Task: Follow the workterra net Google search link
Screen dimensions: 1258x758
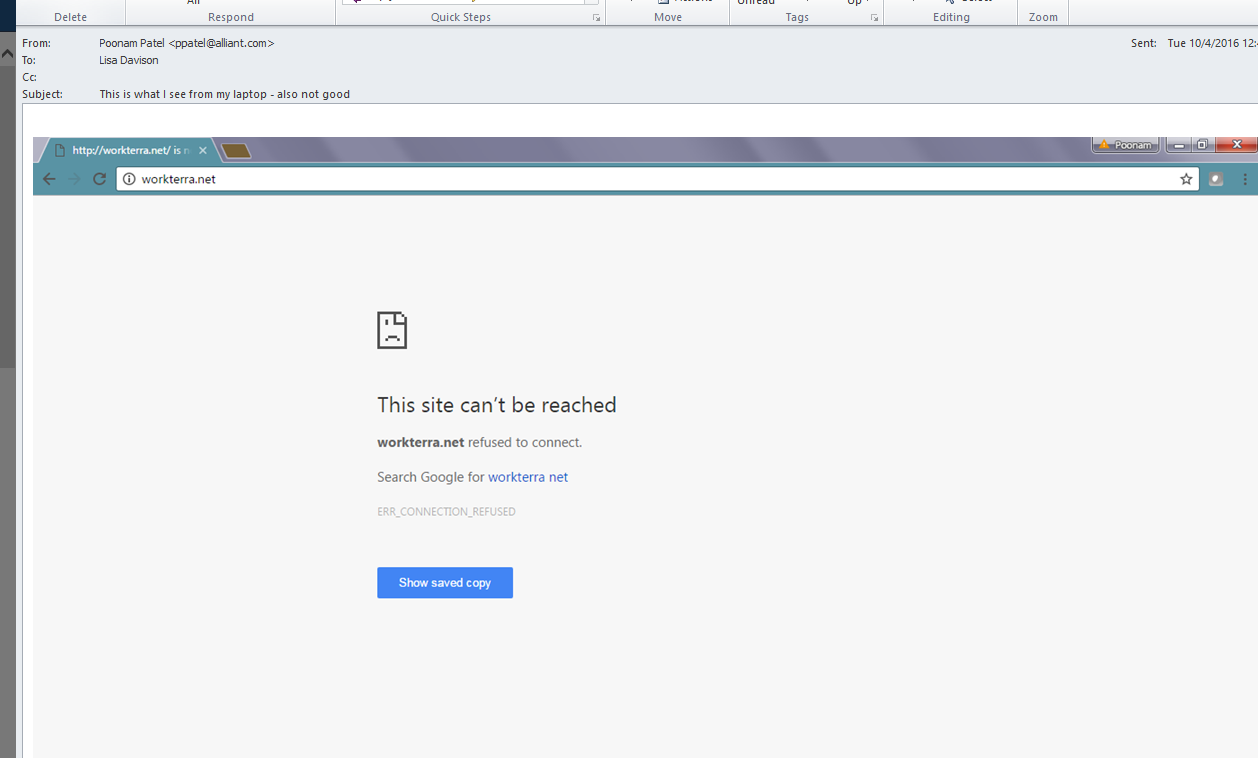Action: [x=528, y=477]
